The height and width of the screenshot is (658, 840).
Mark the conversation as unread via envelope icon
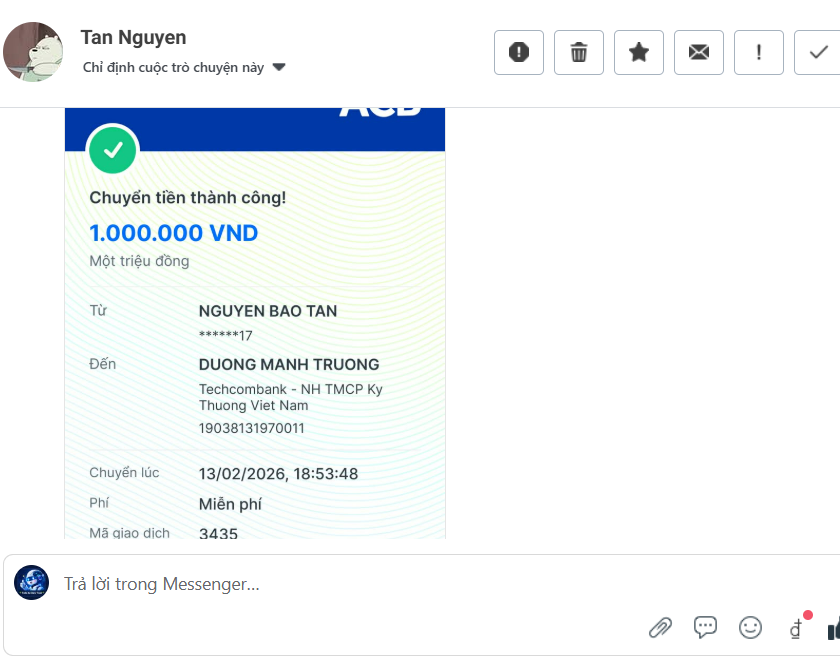tap(698, 52)
